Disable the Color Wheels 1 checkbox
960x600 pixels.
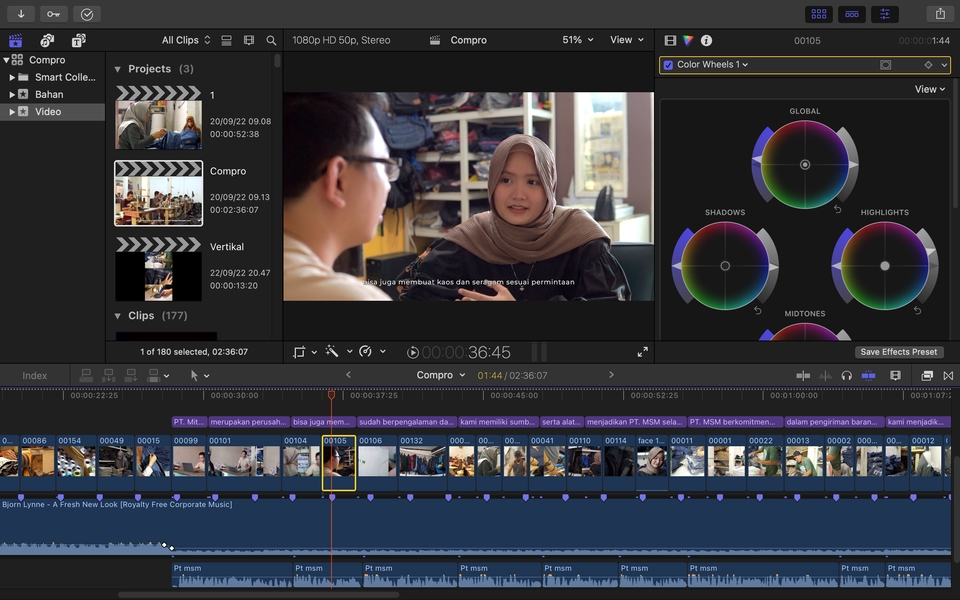(x=668, y=64)
